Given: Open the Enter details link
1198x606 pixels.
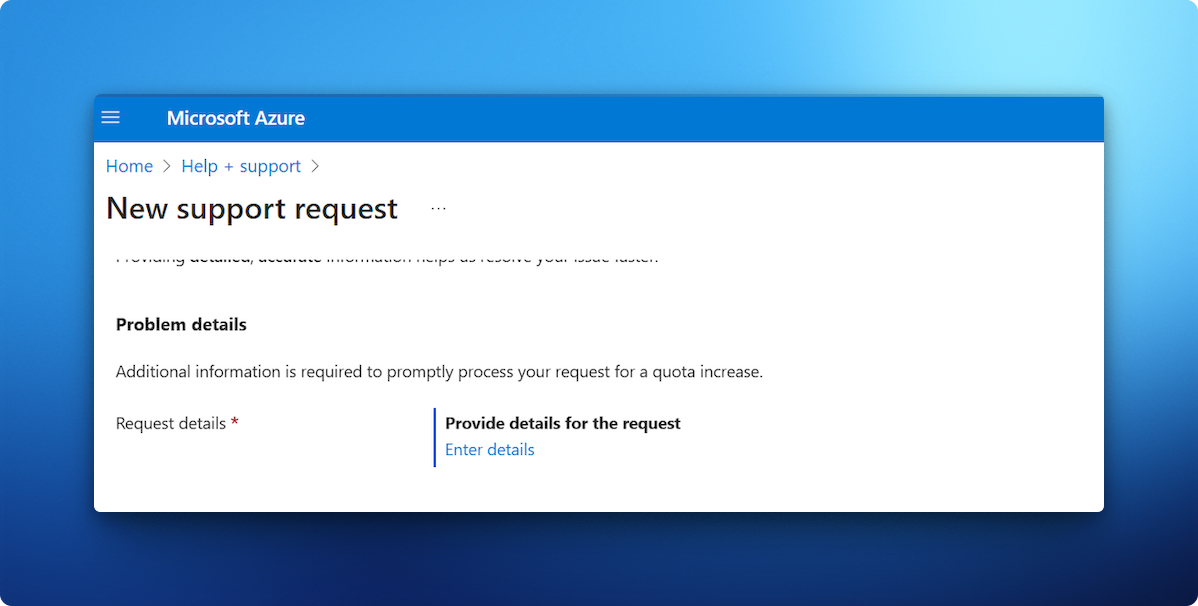Looking at the screenshot, I should click(489, 450).
